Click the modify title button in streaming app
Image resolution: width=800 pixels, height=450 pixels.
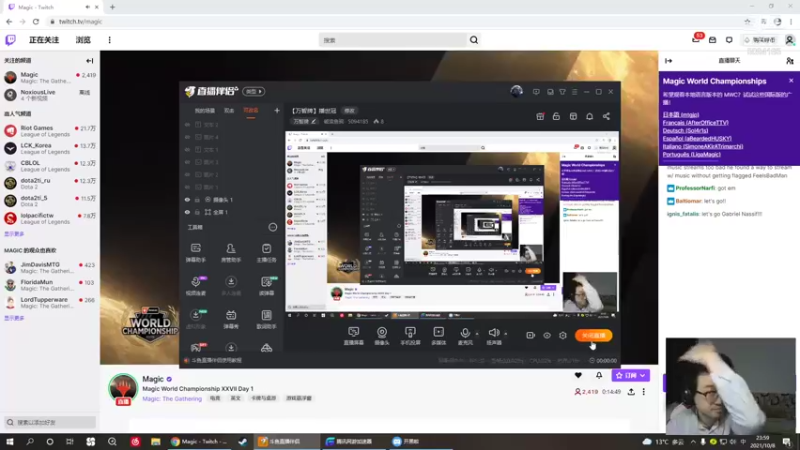click(349, 111)
